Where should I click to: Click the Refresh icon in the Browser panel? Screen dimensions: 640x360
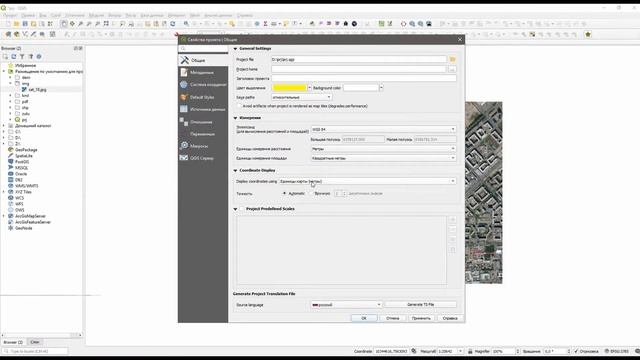point(14,57)
